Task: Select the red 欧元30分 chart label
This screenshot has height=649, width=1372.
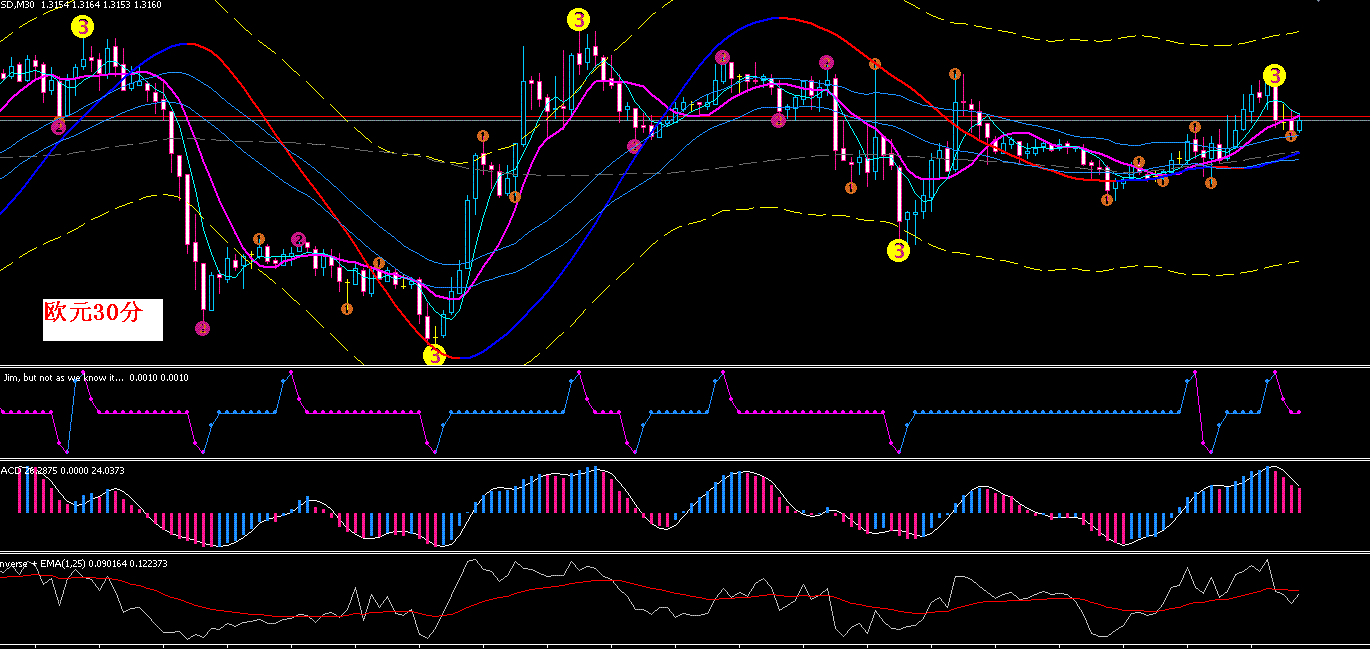Action: point(94,312)
